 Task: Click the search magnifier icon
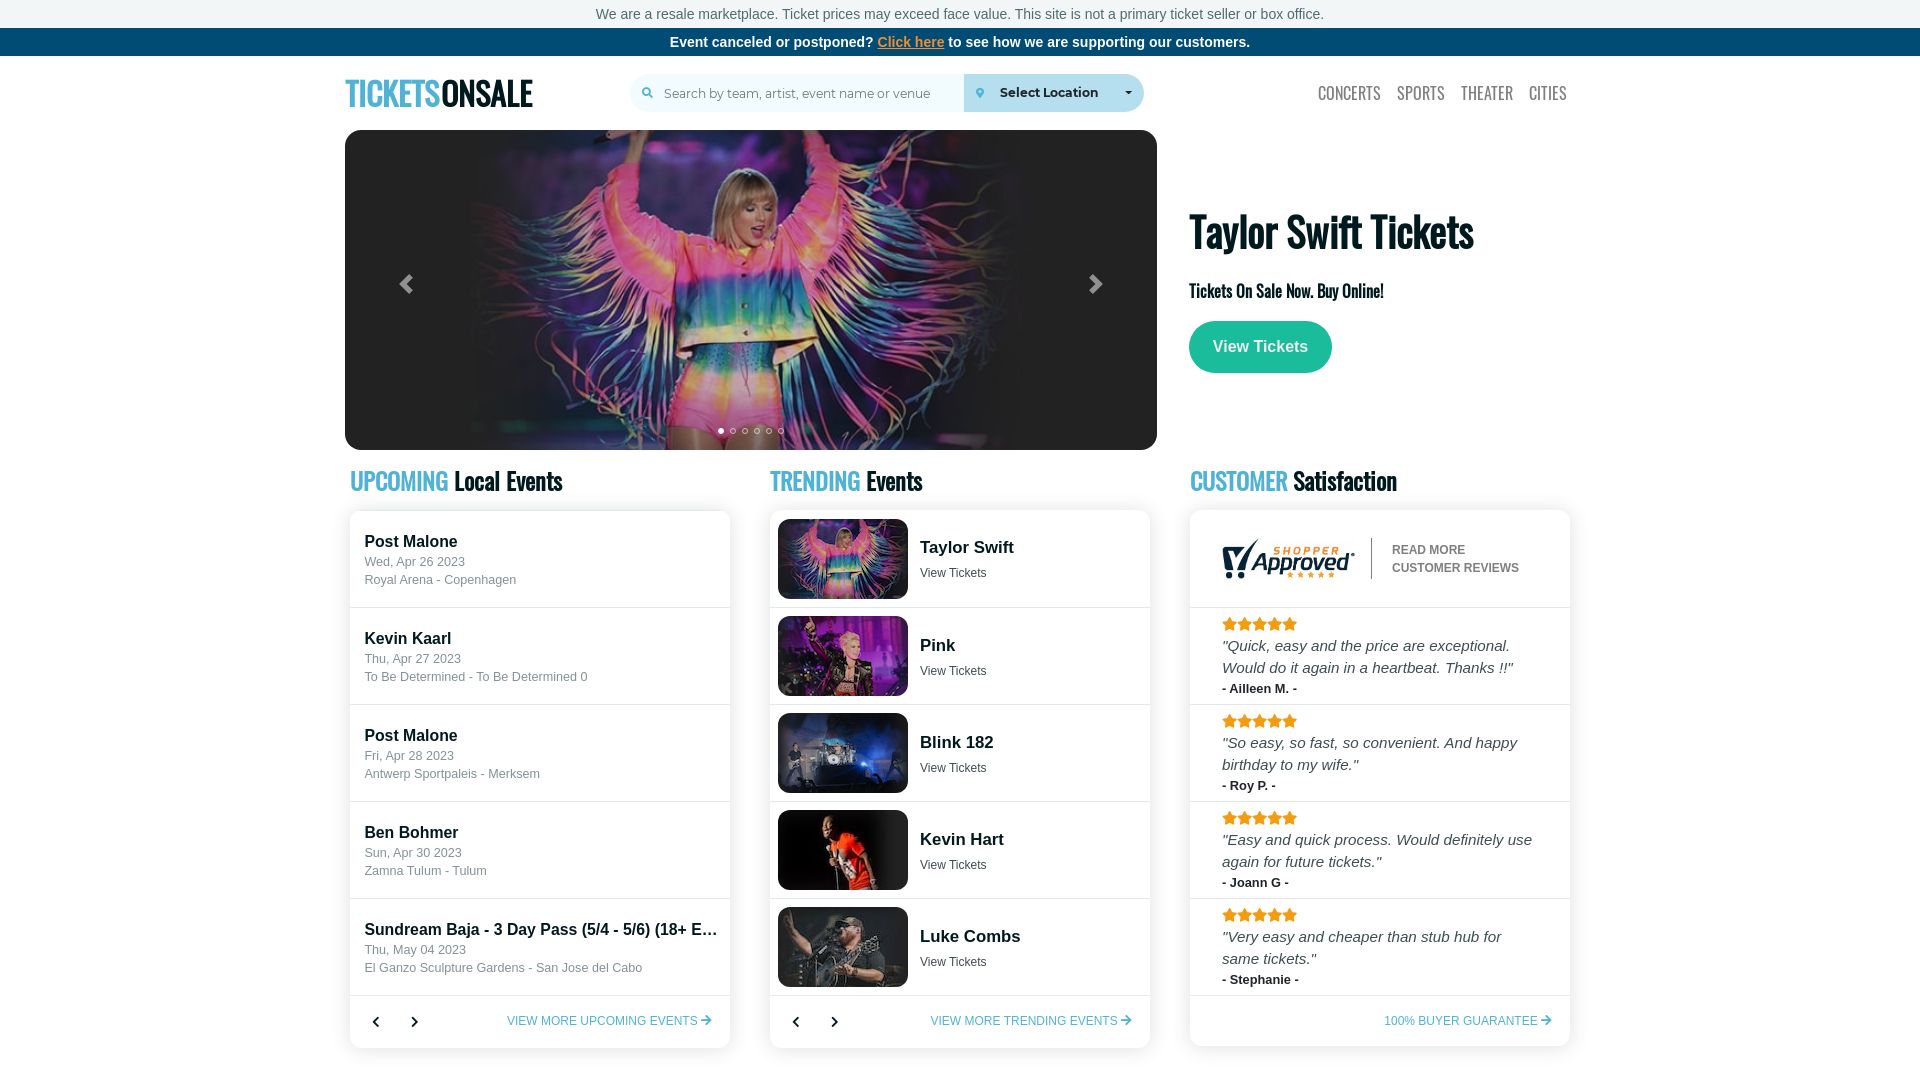(647, 93)
